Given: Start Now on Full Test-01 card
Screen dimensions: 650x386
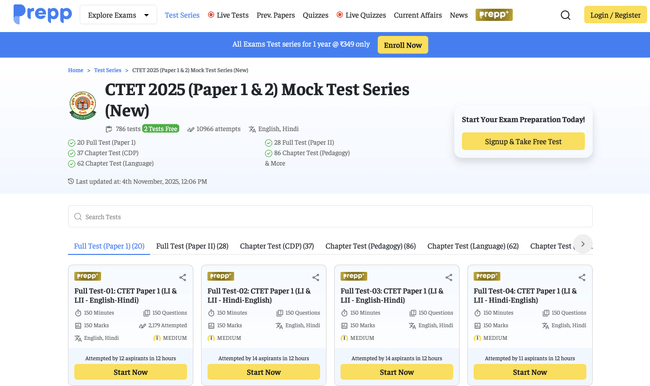Looking at the screenshot, I should click(x=131, y=372).
